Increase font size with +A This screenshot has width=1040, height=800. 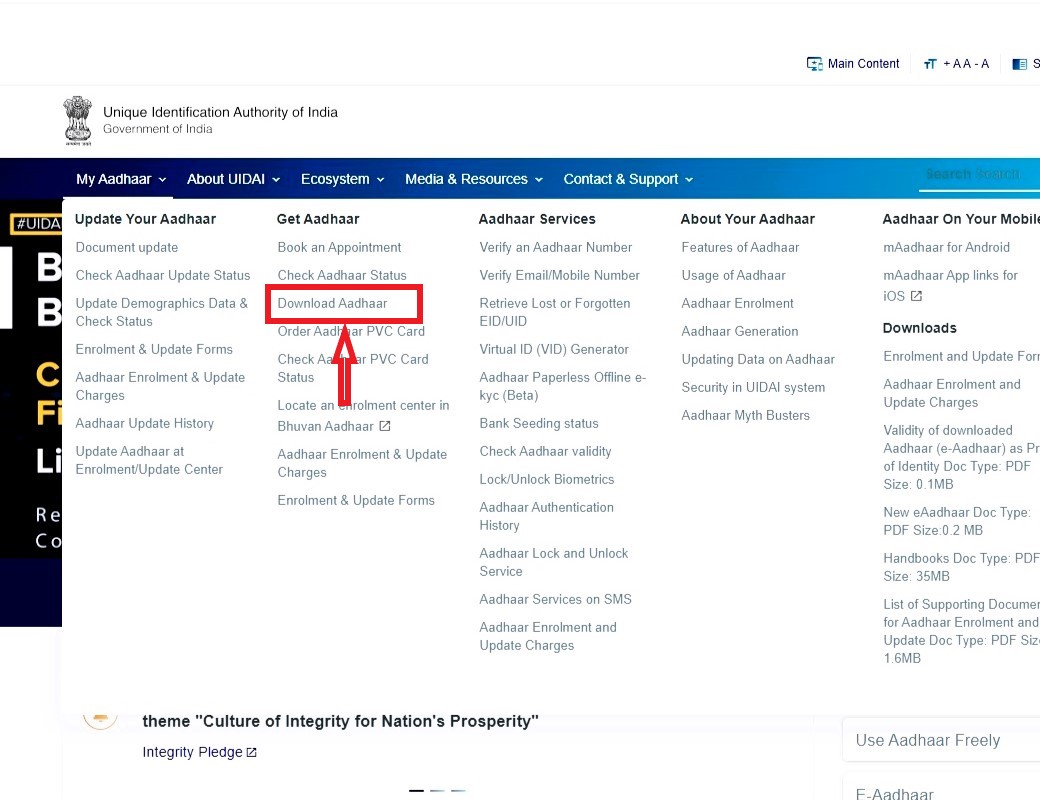[x=952, y=64]
